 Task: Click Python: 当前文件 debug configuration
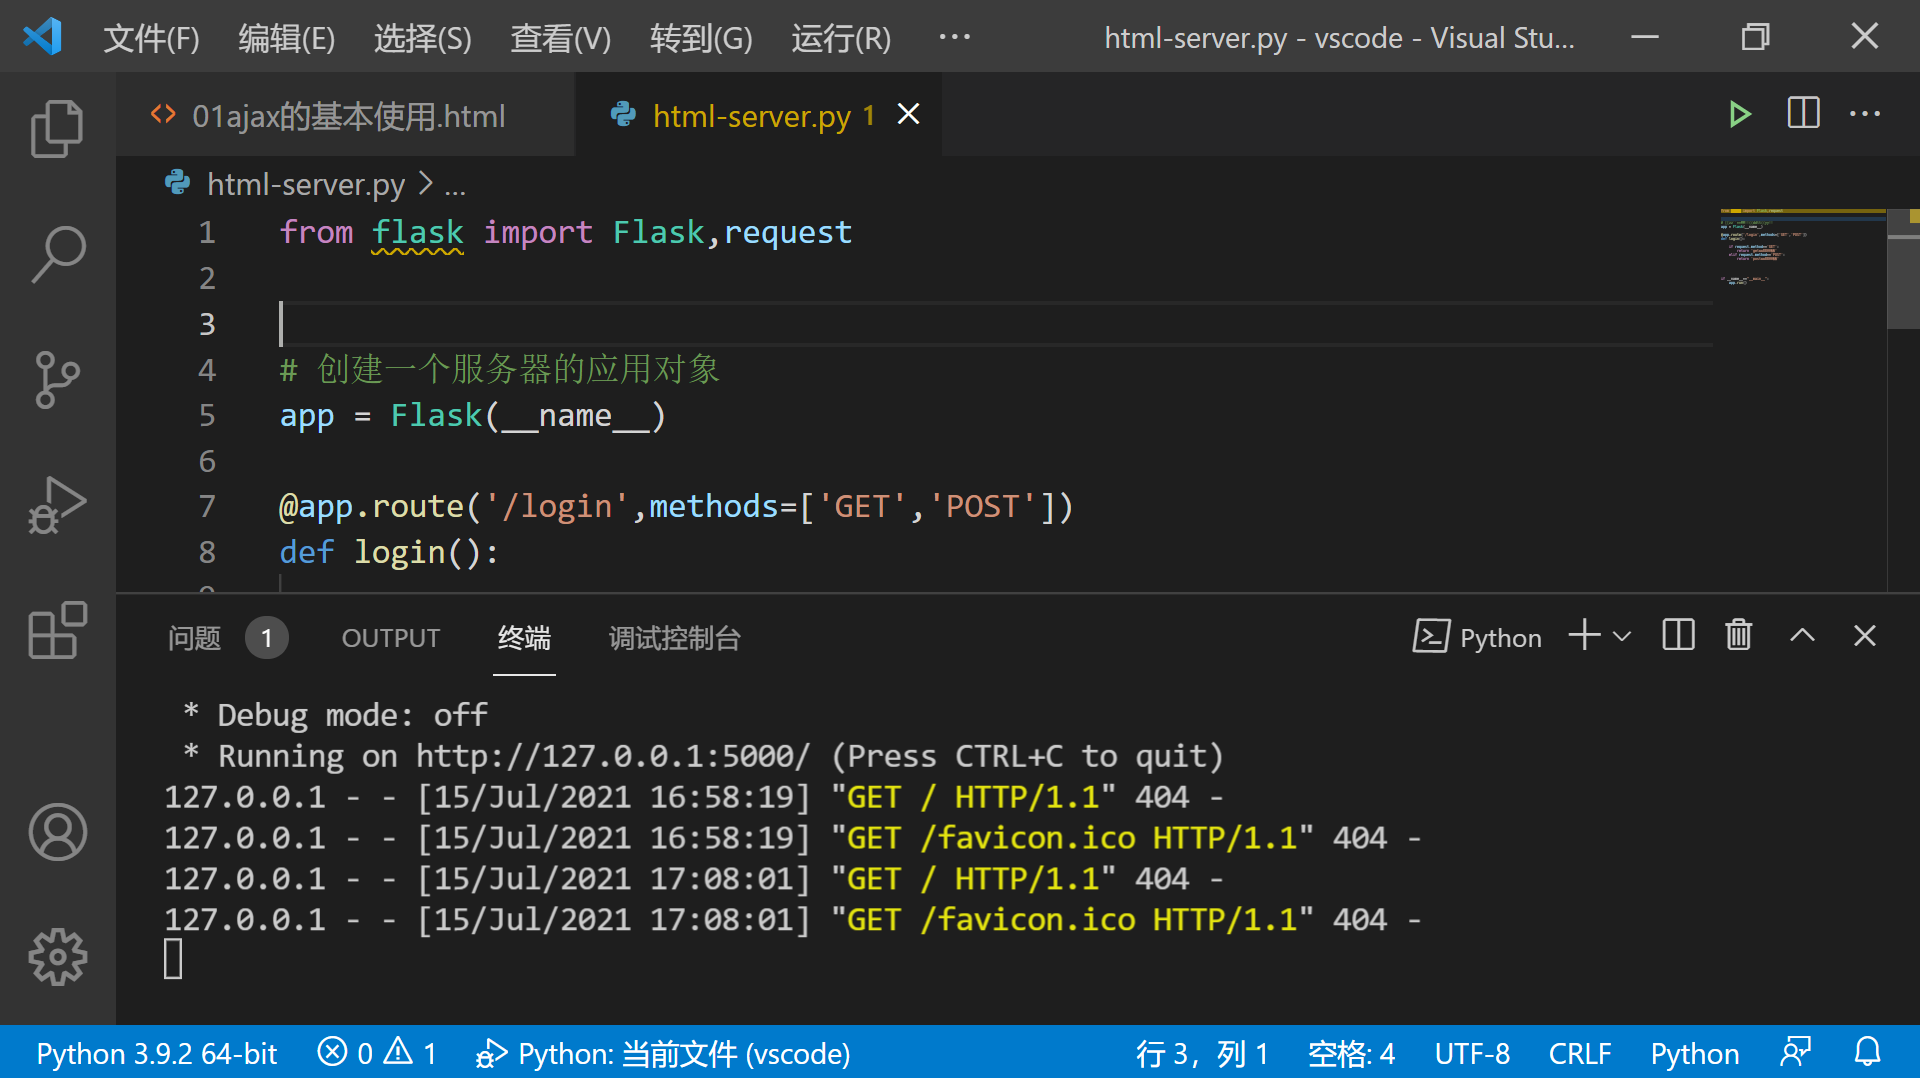tap(663, 1053)
